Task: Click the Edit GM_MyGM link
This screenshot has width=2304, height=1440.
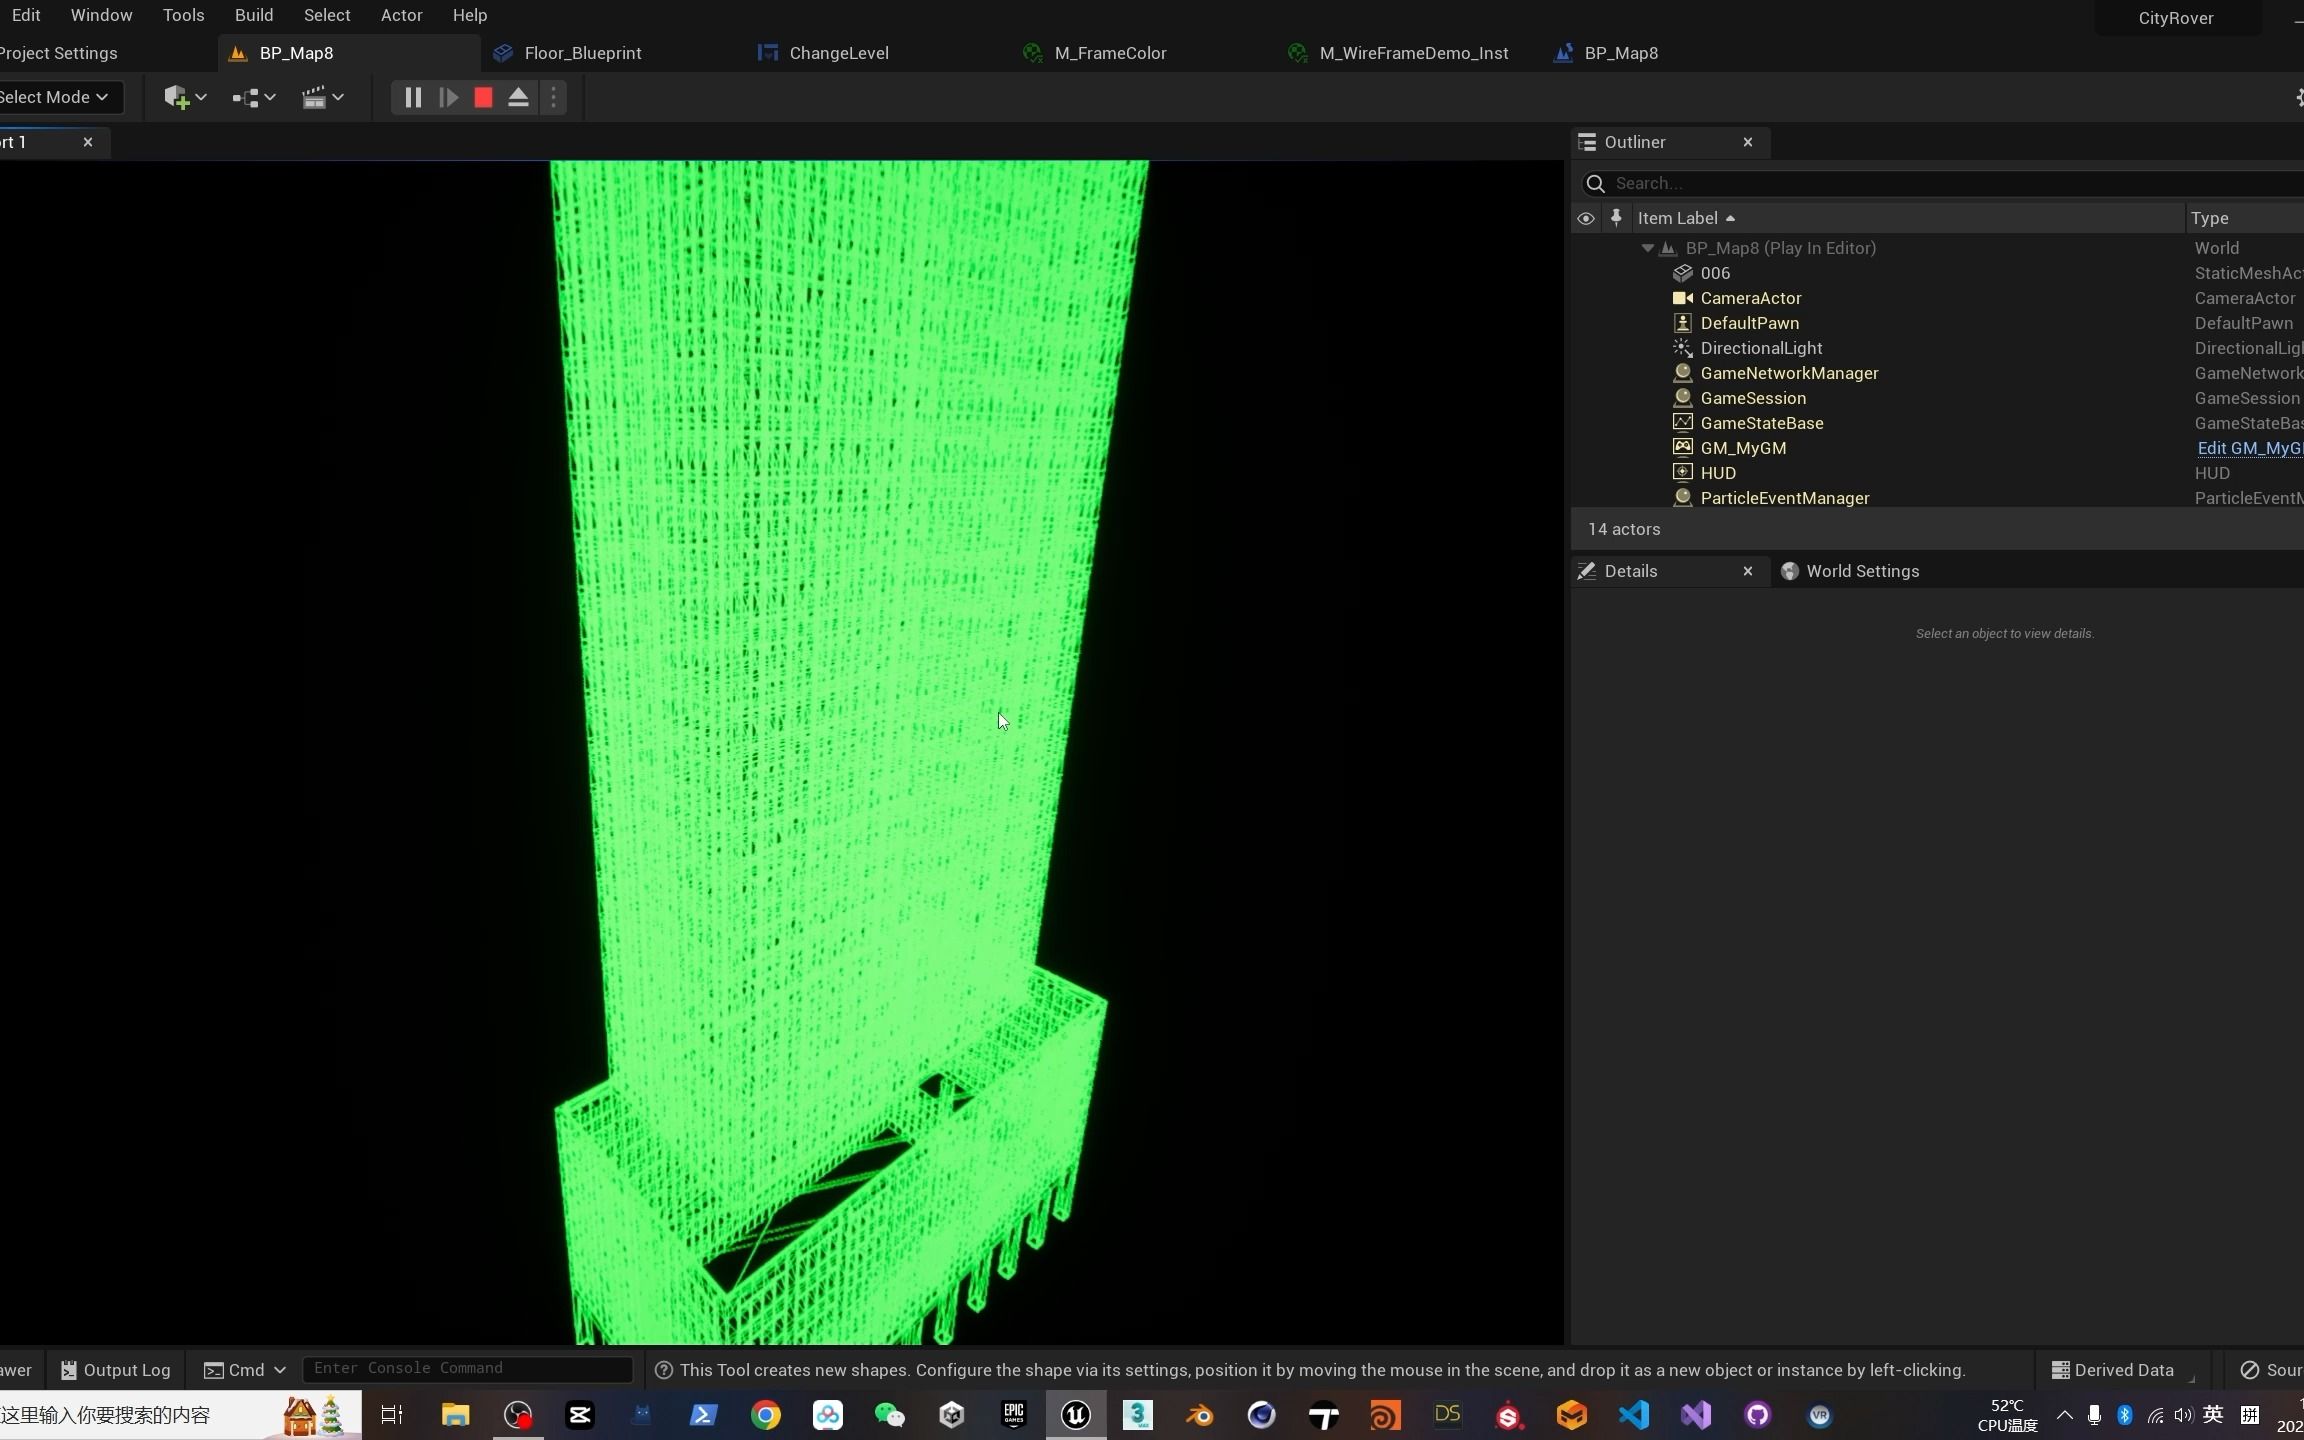Action: point(2250,448)
